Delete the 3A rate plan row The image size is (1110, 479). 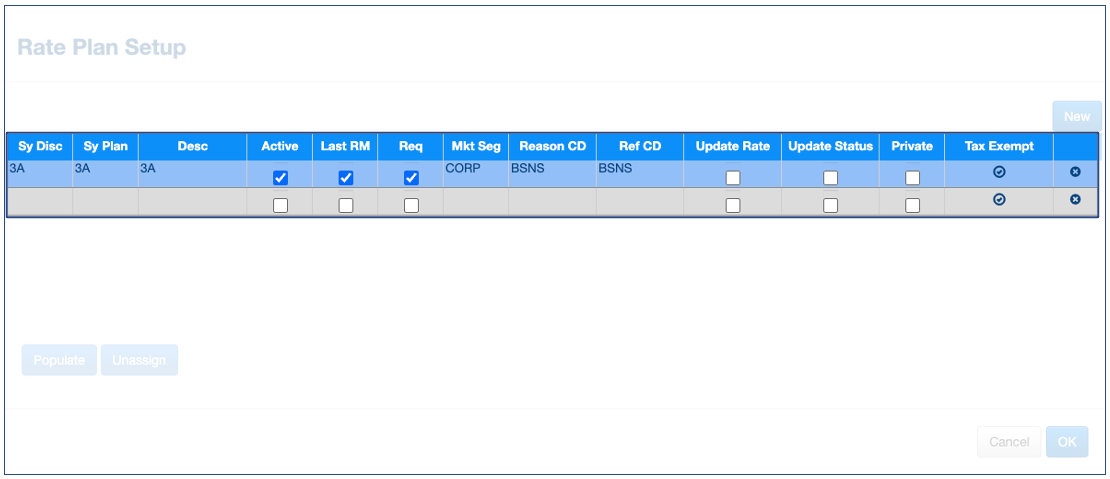1075,172
